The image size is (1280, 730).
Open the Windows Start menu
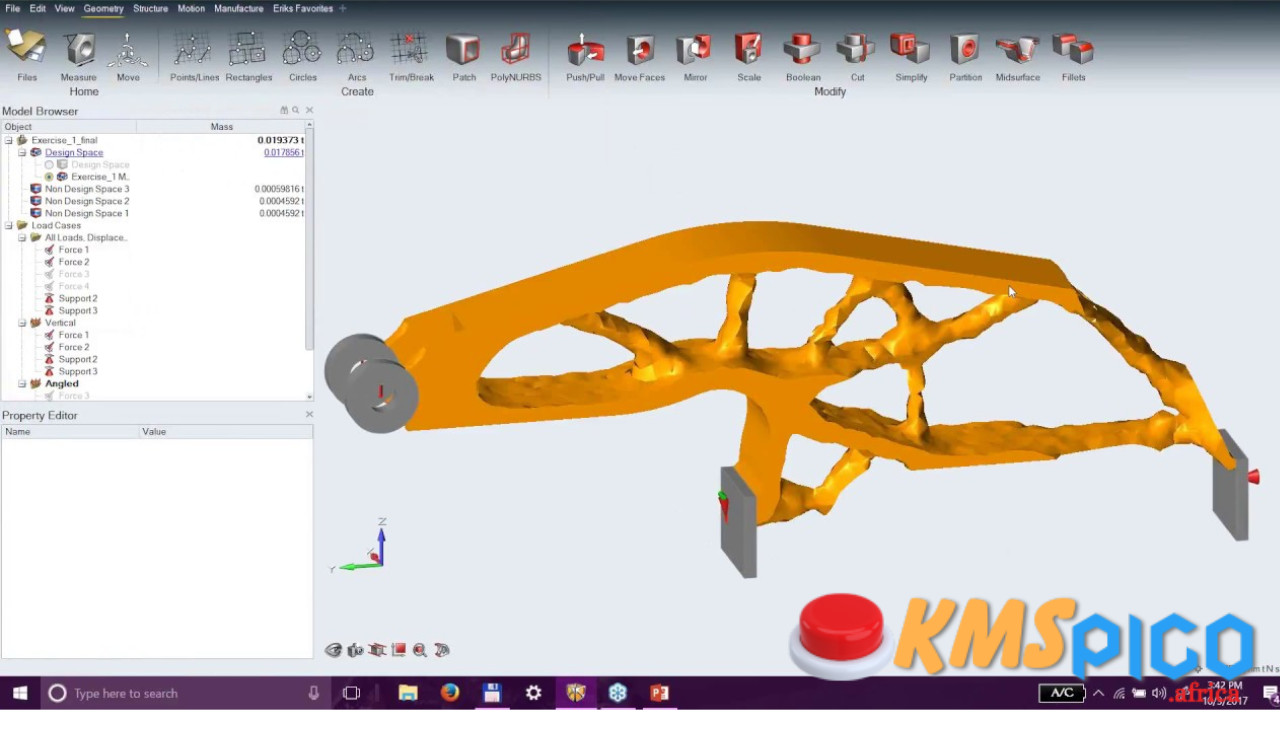click(20, 693)
